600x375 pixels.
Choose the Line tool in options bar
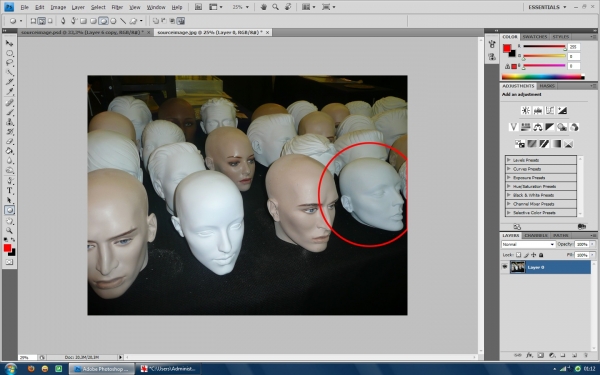point(123,21)
